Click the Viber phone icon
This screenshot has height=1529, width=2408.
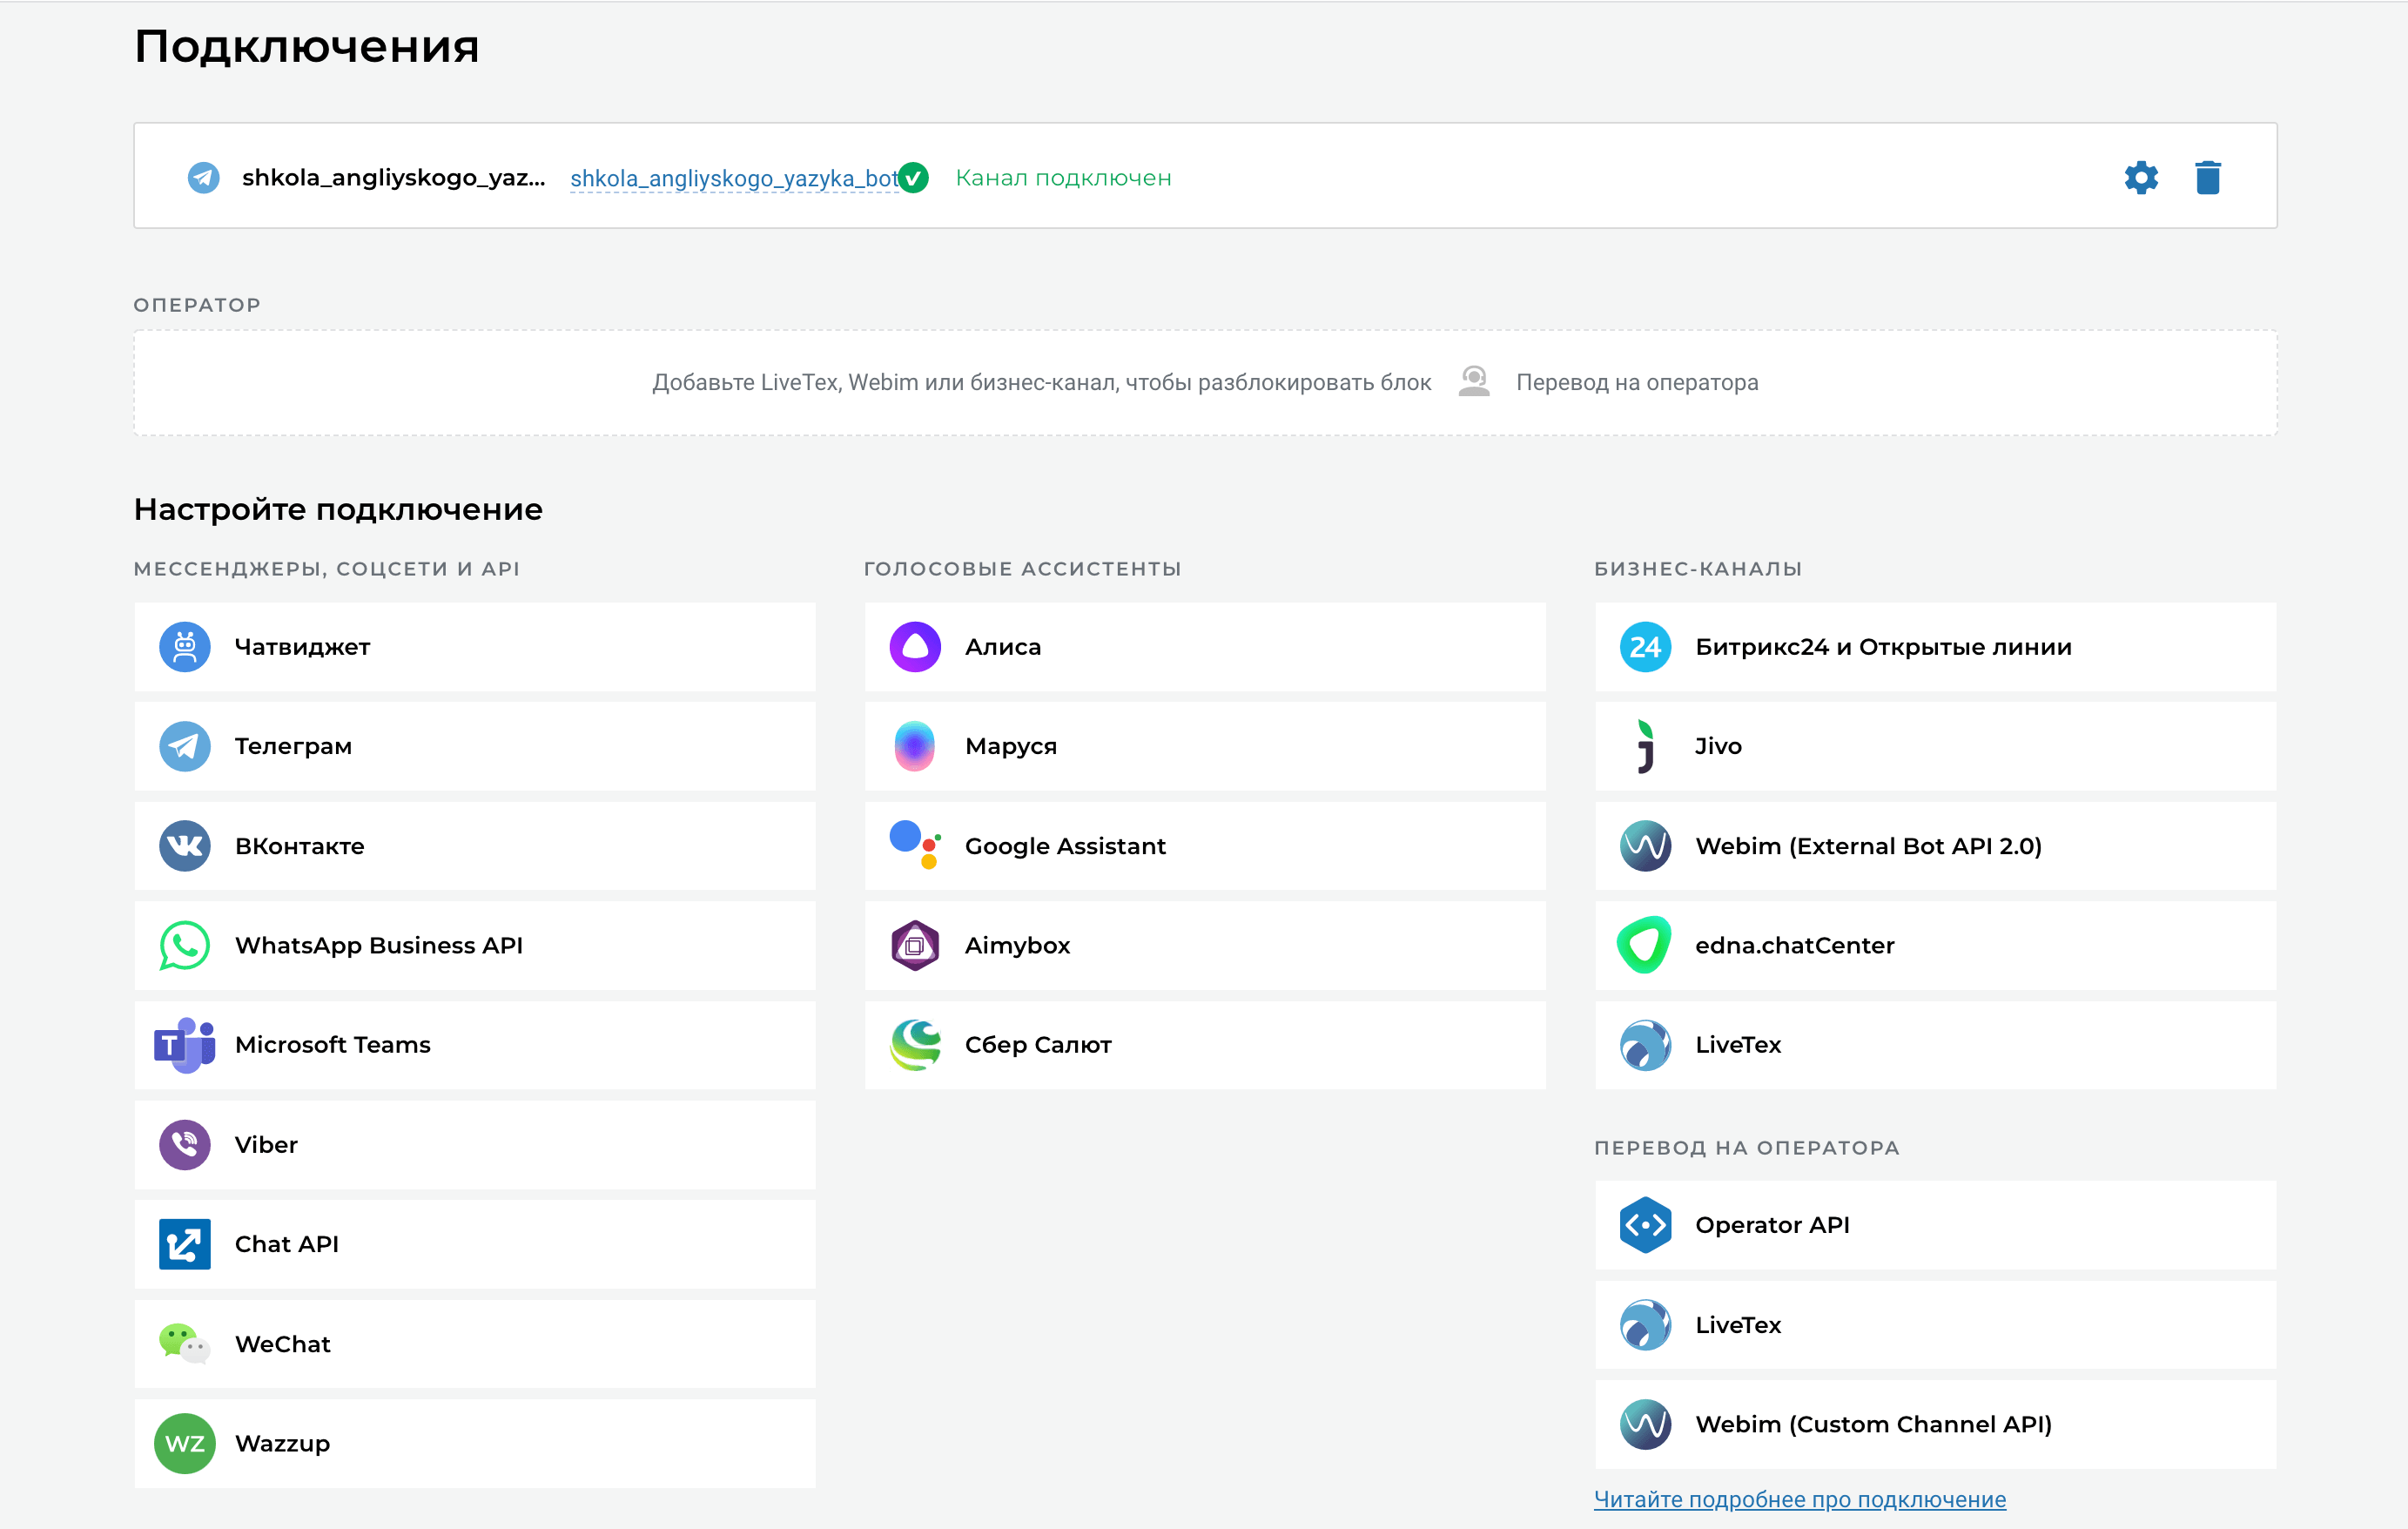tap(185, 1145)
